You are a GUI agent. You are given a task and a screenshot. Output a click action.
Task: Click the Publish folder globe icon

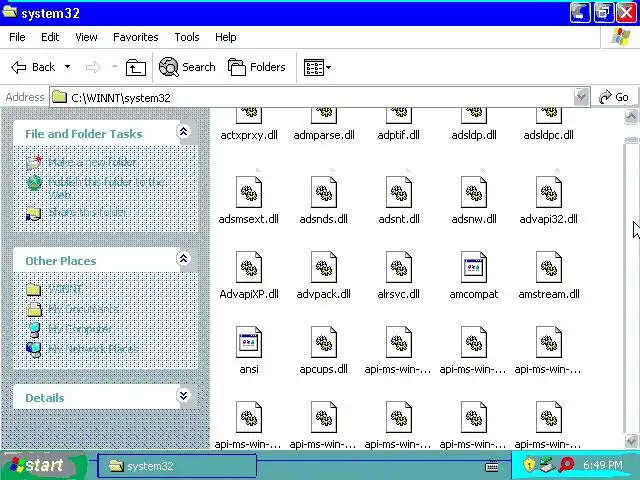(34, 183)
